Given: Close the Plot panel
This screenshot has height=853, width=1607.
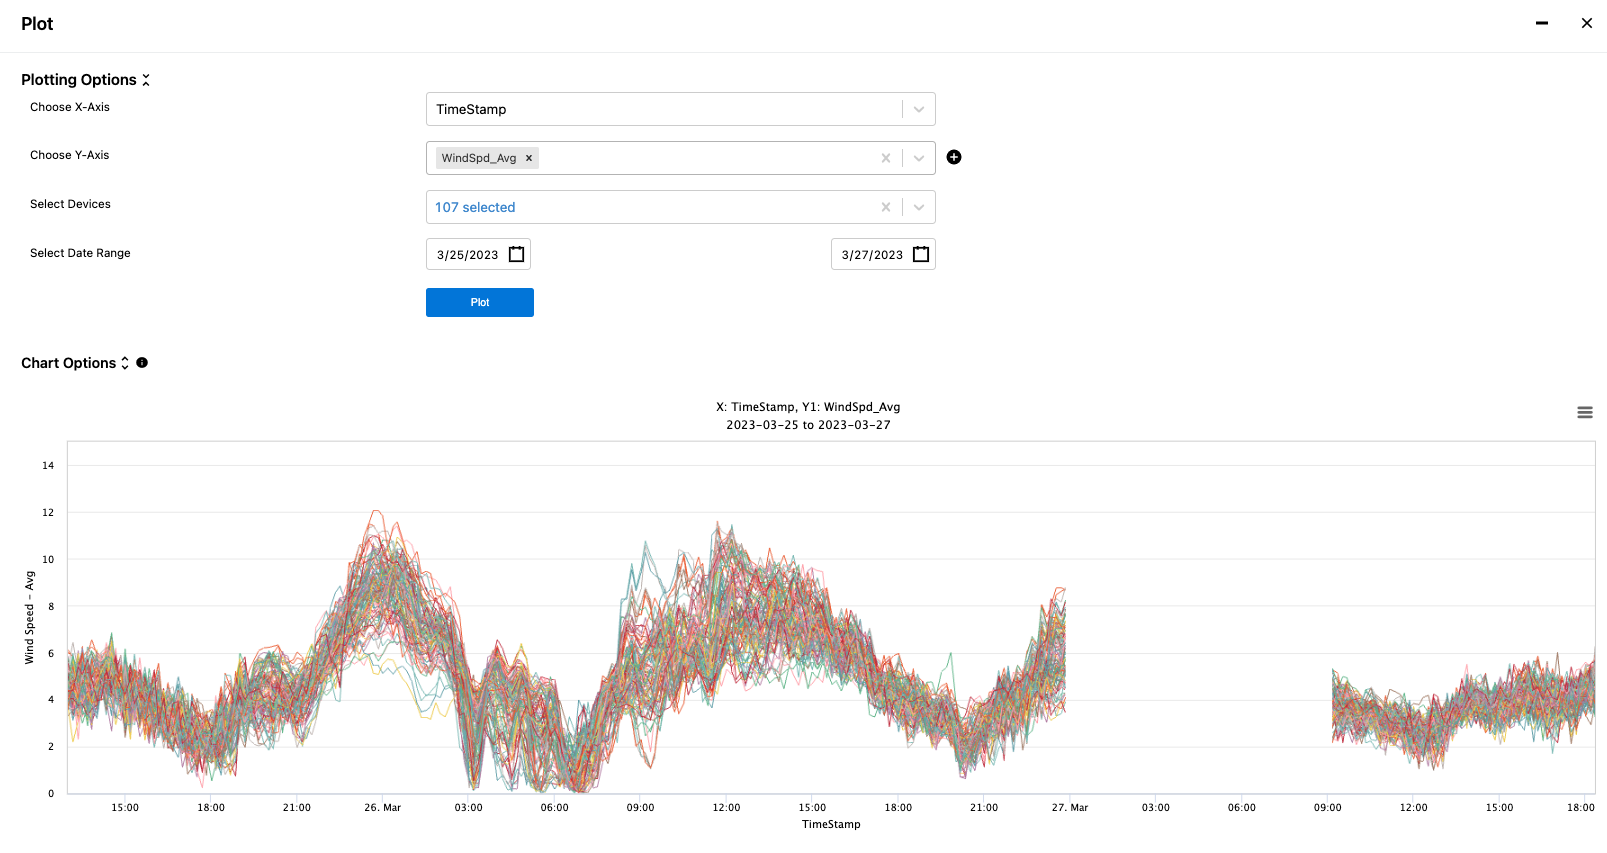Looking at the screenshot, I should 1586,23.
